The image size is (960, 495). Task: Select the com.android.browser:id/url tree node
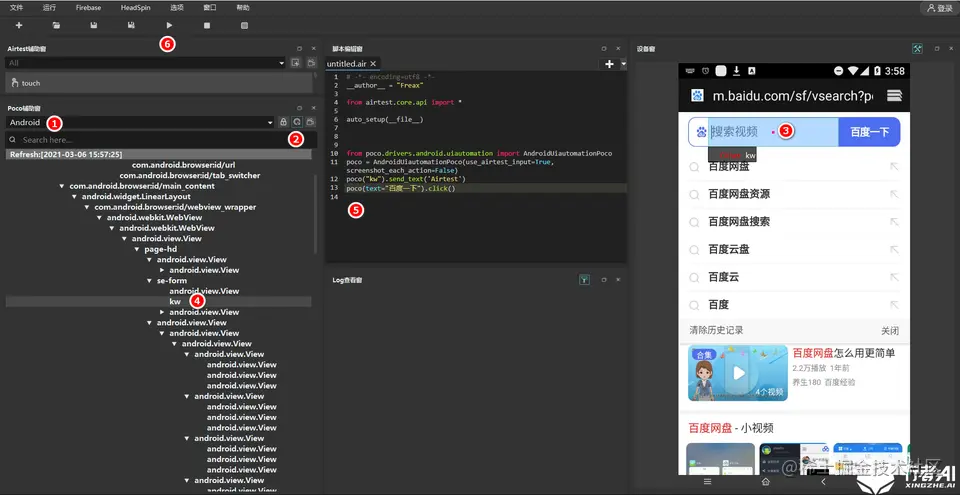(184, 165)
